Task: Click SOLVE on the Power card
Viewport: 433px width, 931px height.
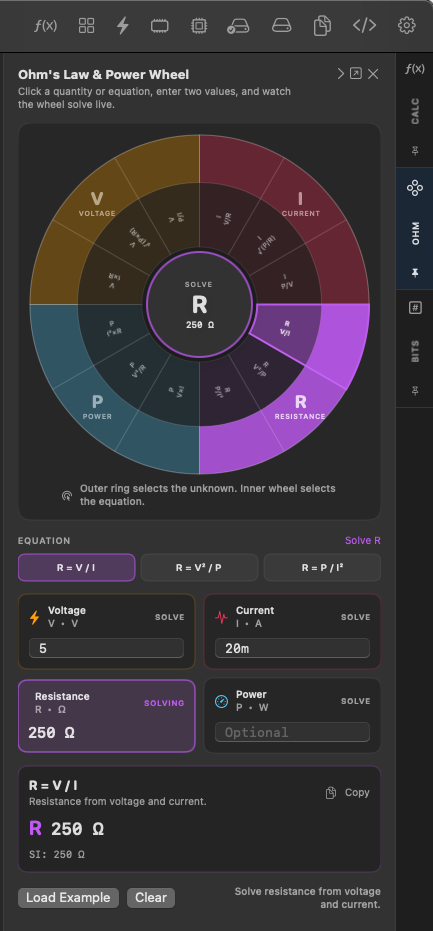Action: [356, 701]
